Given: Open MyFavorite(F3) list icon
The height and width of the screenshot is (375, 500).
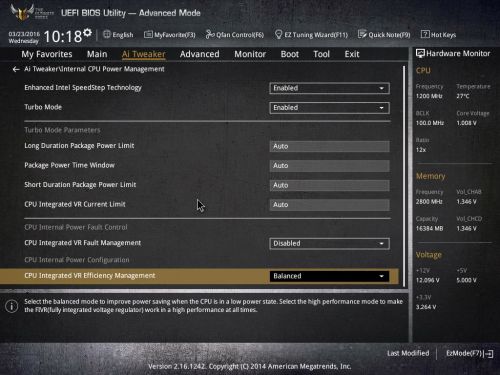Looking at the screenshot, I should point(148,34).
